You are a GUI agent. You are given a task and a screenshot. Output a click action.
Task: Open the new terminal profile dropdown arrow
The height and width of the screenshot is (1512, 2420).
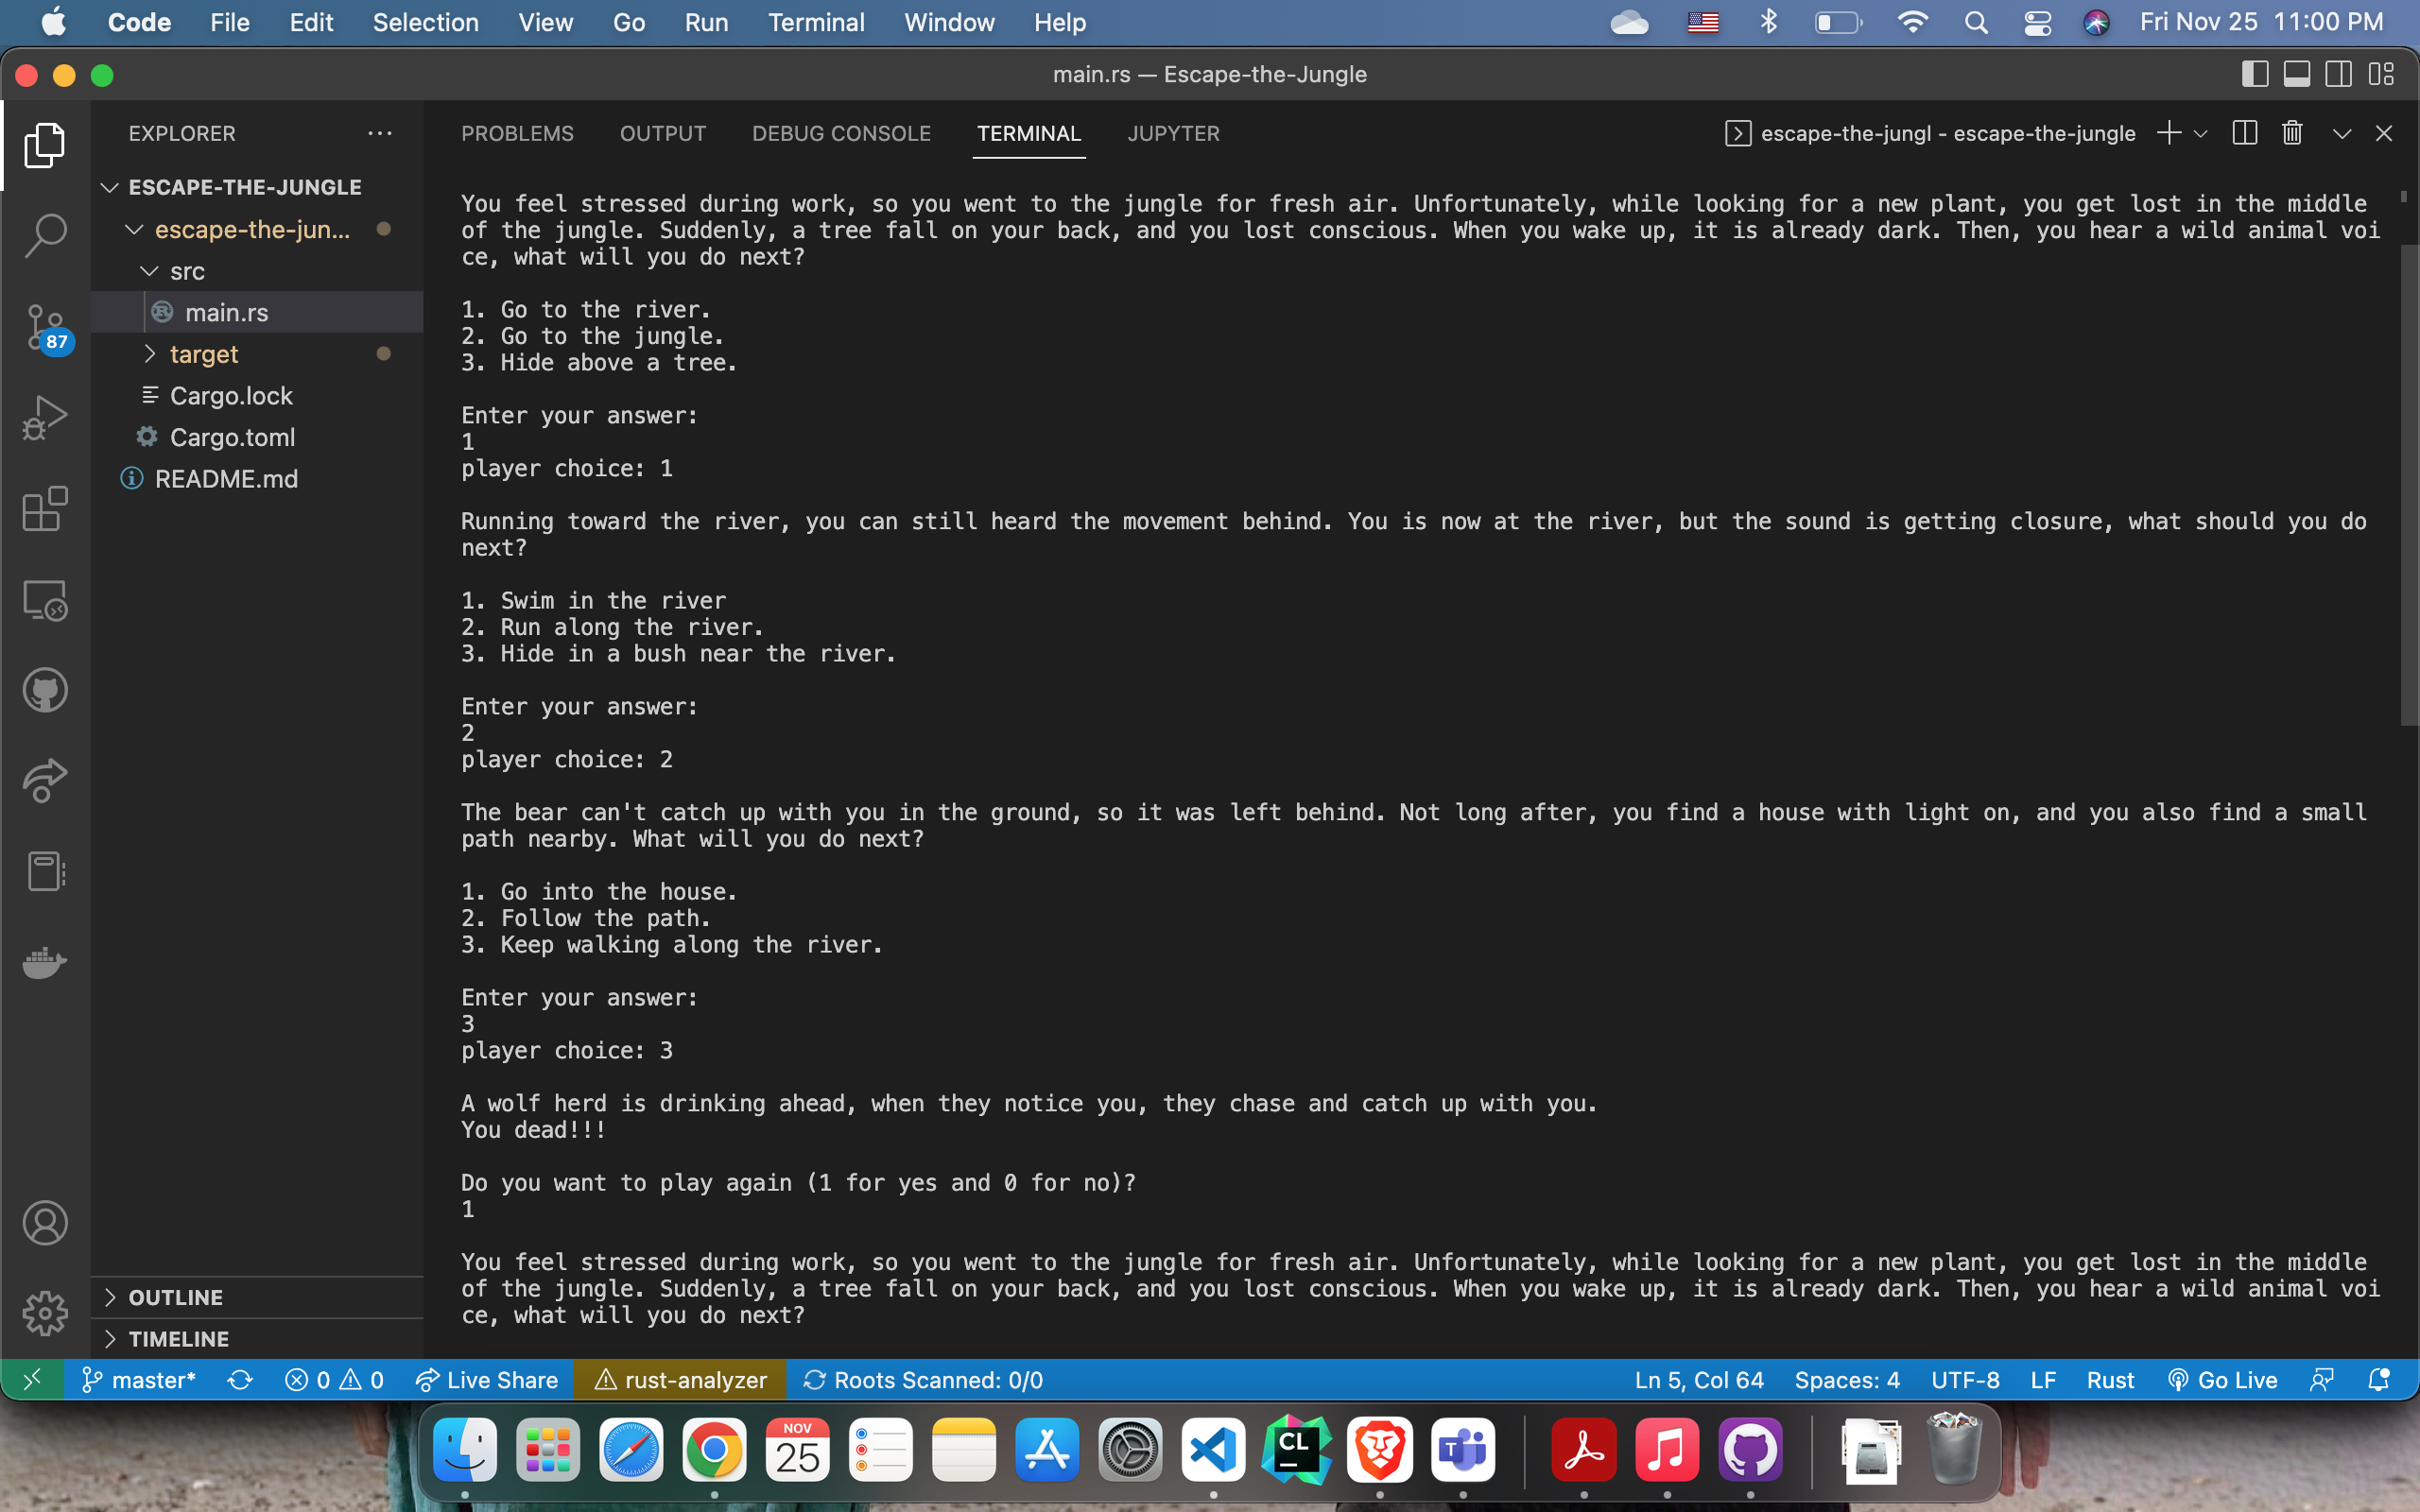coord(2200,133)
